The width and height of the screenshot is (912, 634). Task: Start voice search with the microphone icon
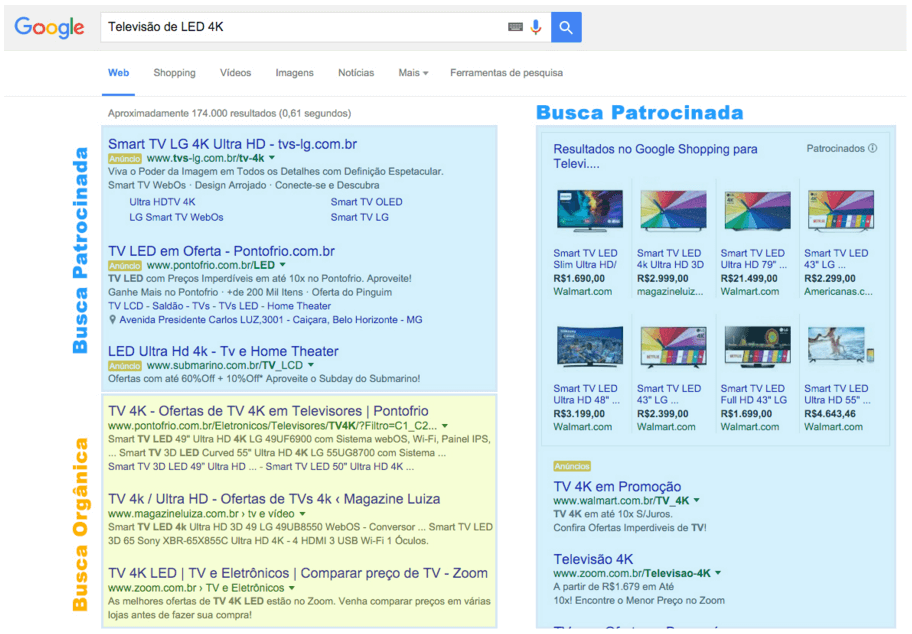[x=536, y=27]
